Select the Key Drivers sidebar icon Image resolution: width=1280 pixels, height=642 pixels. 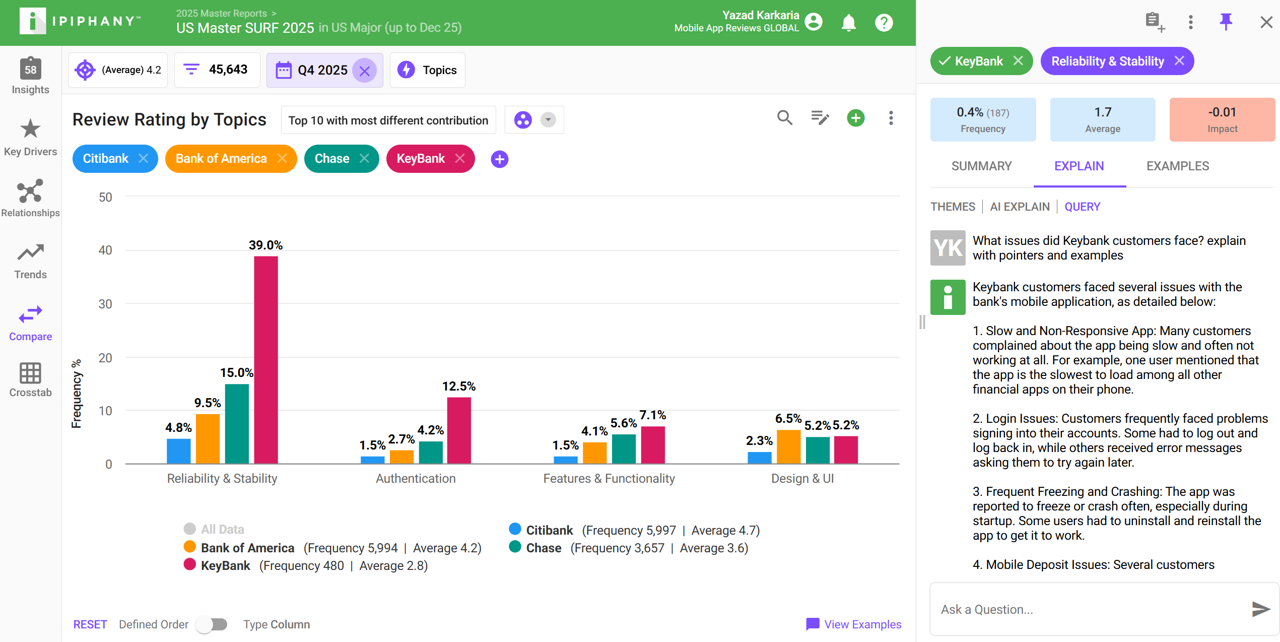pyautogui.click(x=30, y=135)
